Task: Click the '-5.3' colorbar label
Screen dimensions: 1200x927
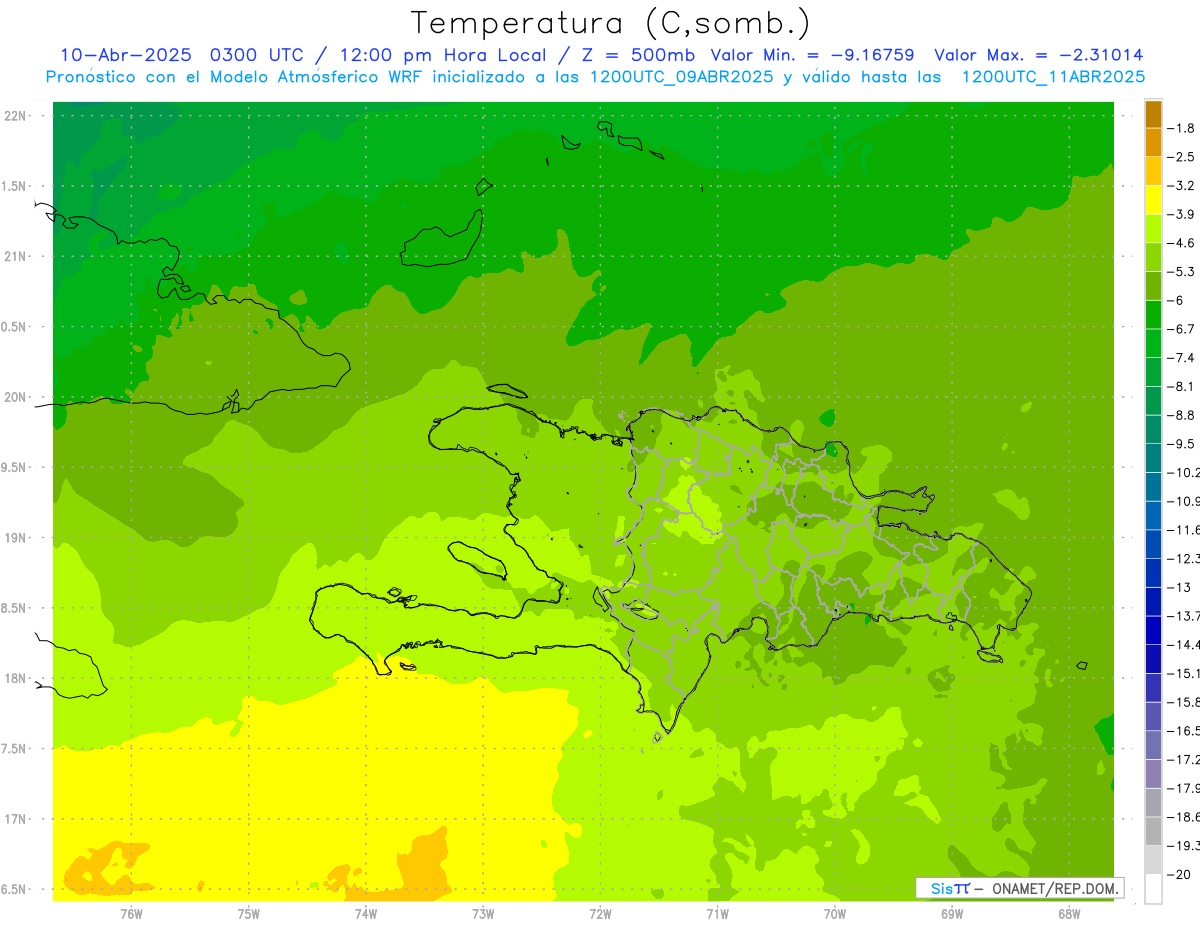Action: 1181,272
